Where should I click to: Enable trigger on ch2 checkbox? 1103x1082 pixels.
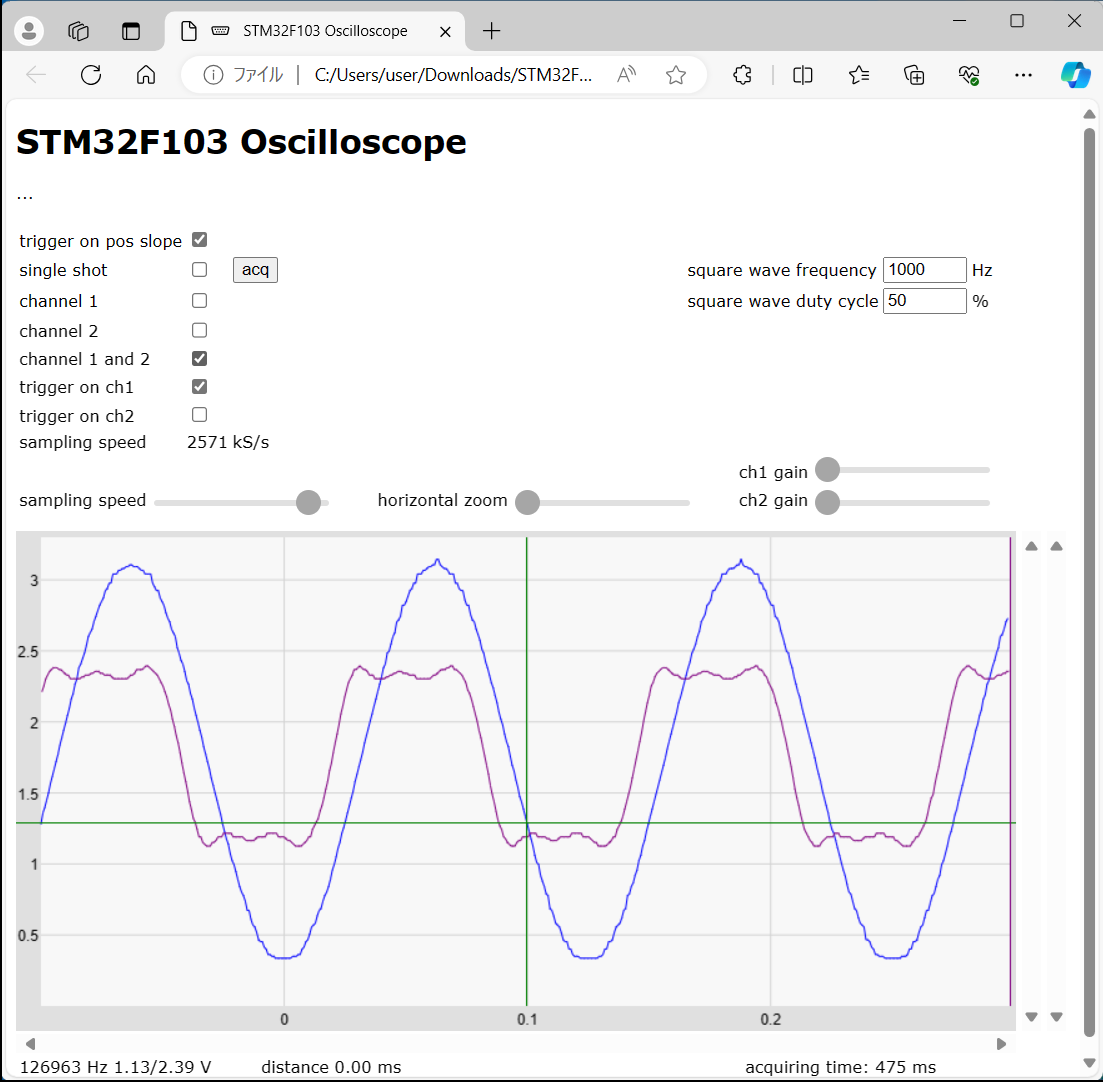click(x=200, y=415)
